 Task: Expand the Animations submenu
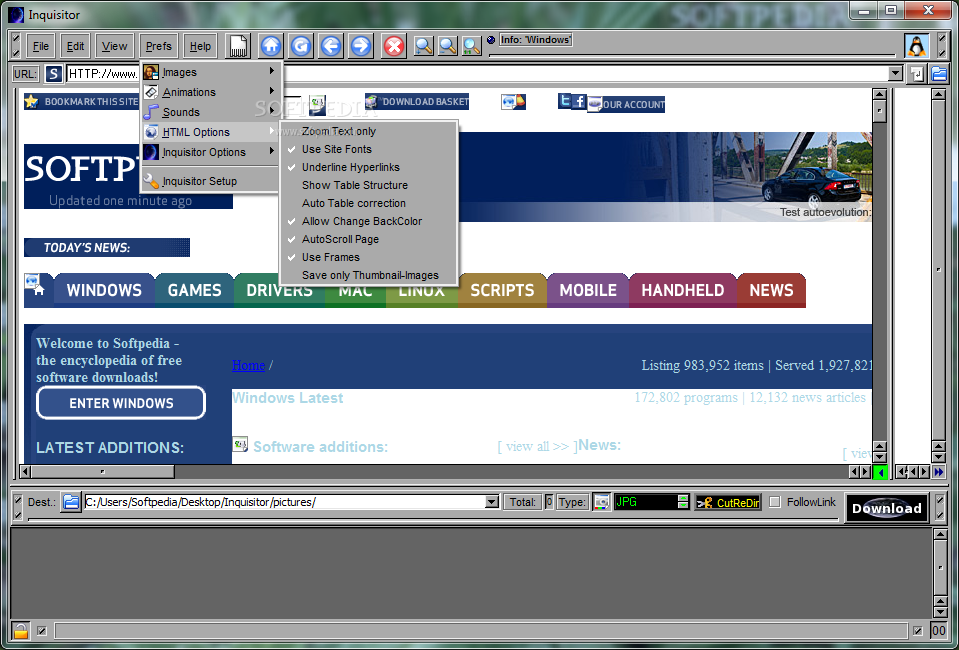coord(212,92)
